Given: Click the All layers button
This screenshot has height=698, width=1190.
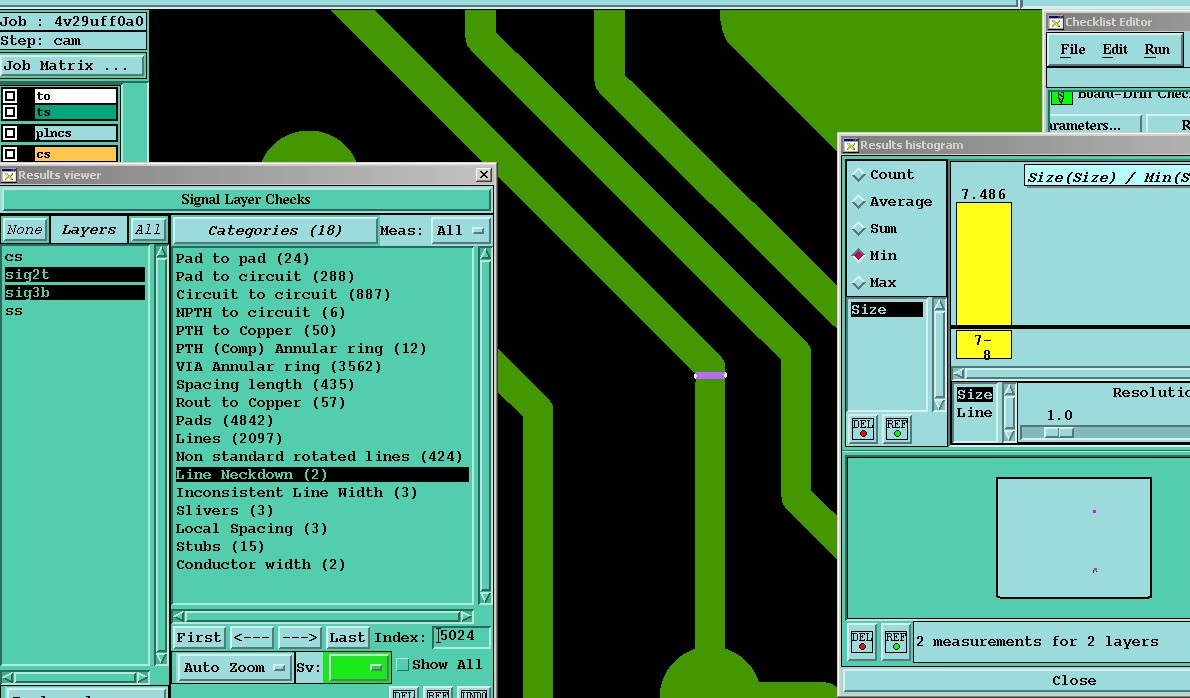Looking at the screenshot, I should coord(147,230).
